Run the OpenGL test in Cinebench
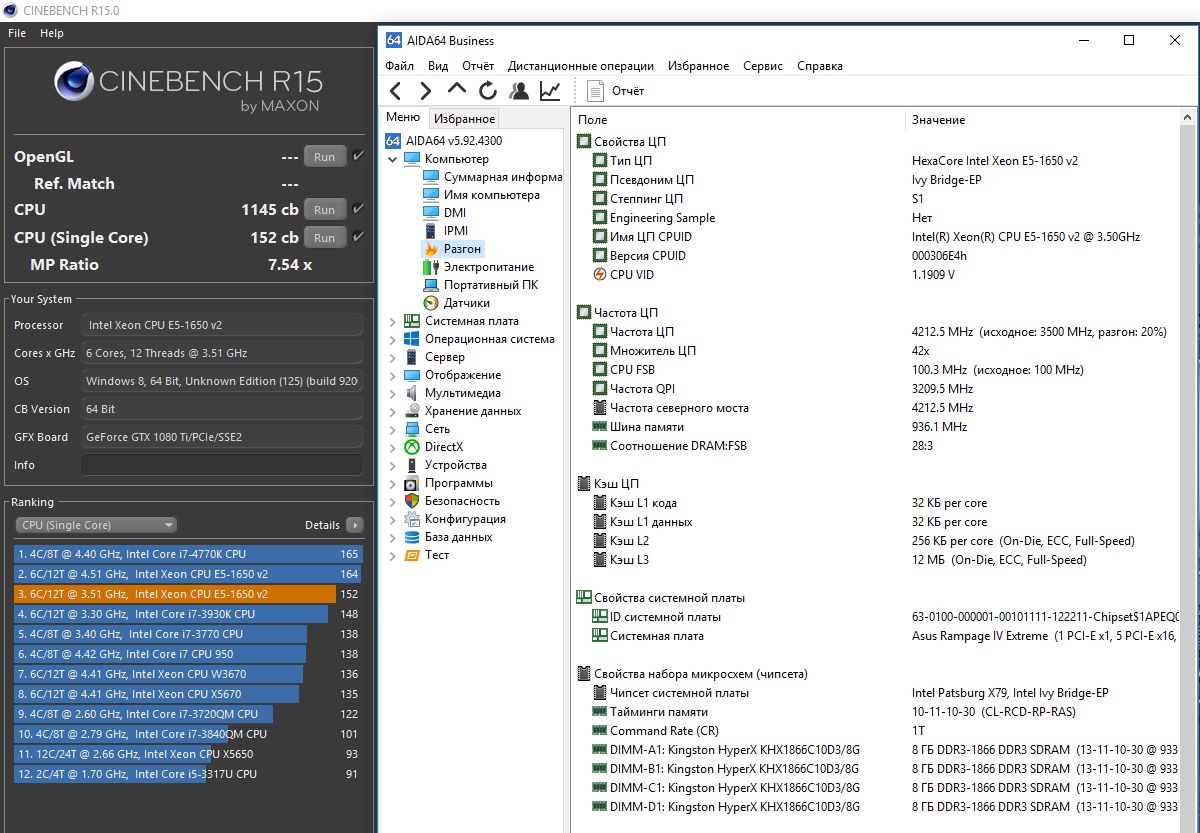 tap(324, 157)
